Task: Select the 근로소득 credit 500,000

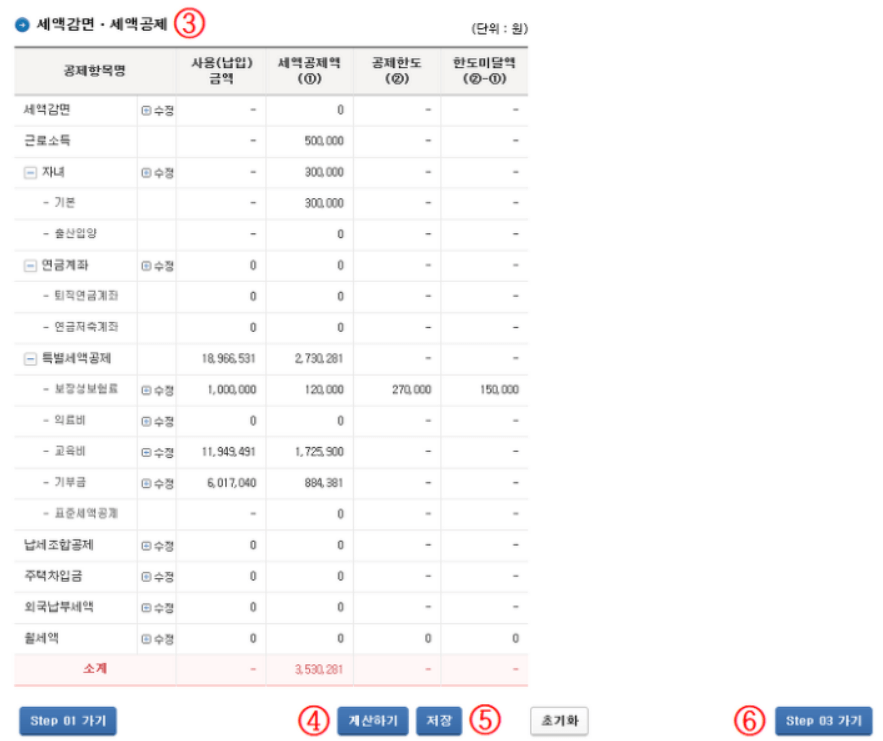Action: (324, 141)
